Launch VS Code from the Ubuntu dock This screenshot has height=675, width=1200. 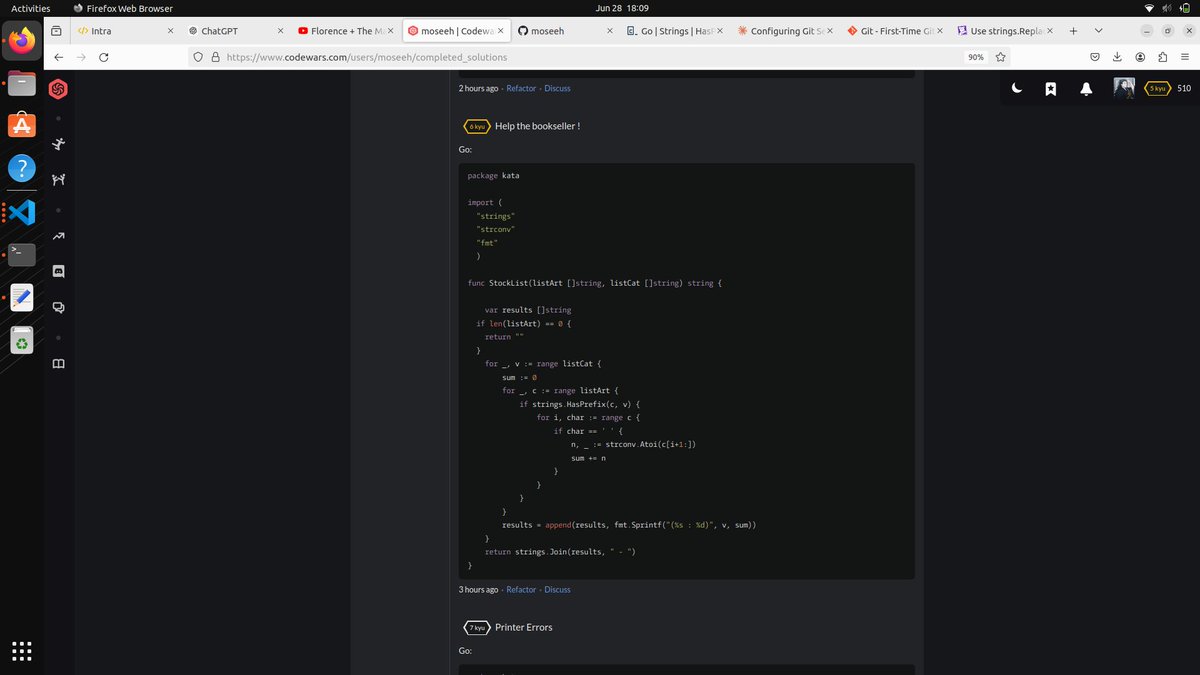tap(21, 210)
